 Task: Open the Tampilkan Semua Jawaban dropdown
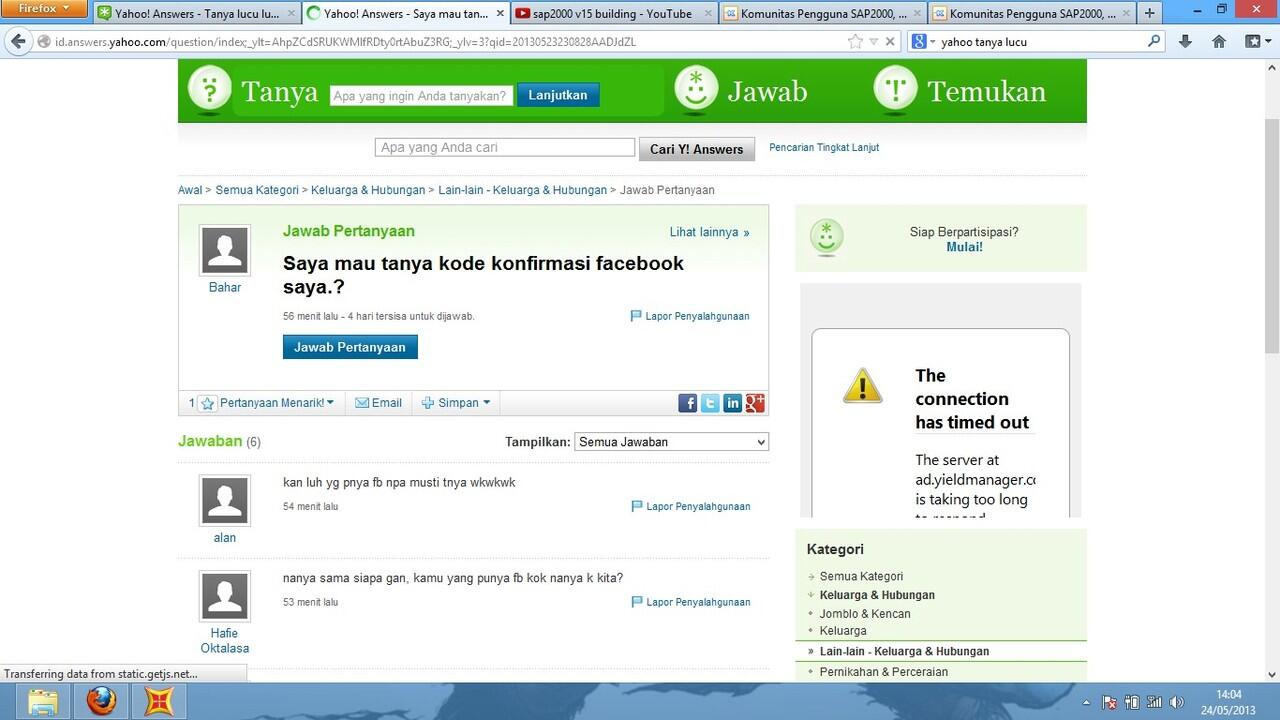[671, 442]
